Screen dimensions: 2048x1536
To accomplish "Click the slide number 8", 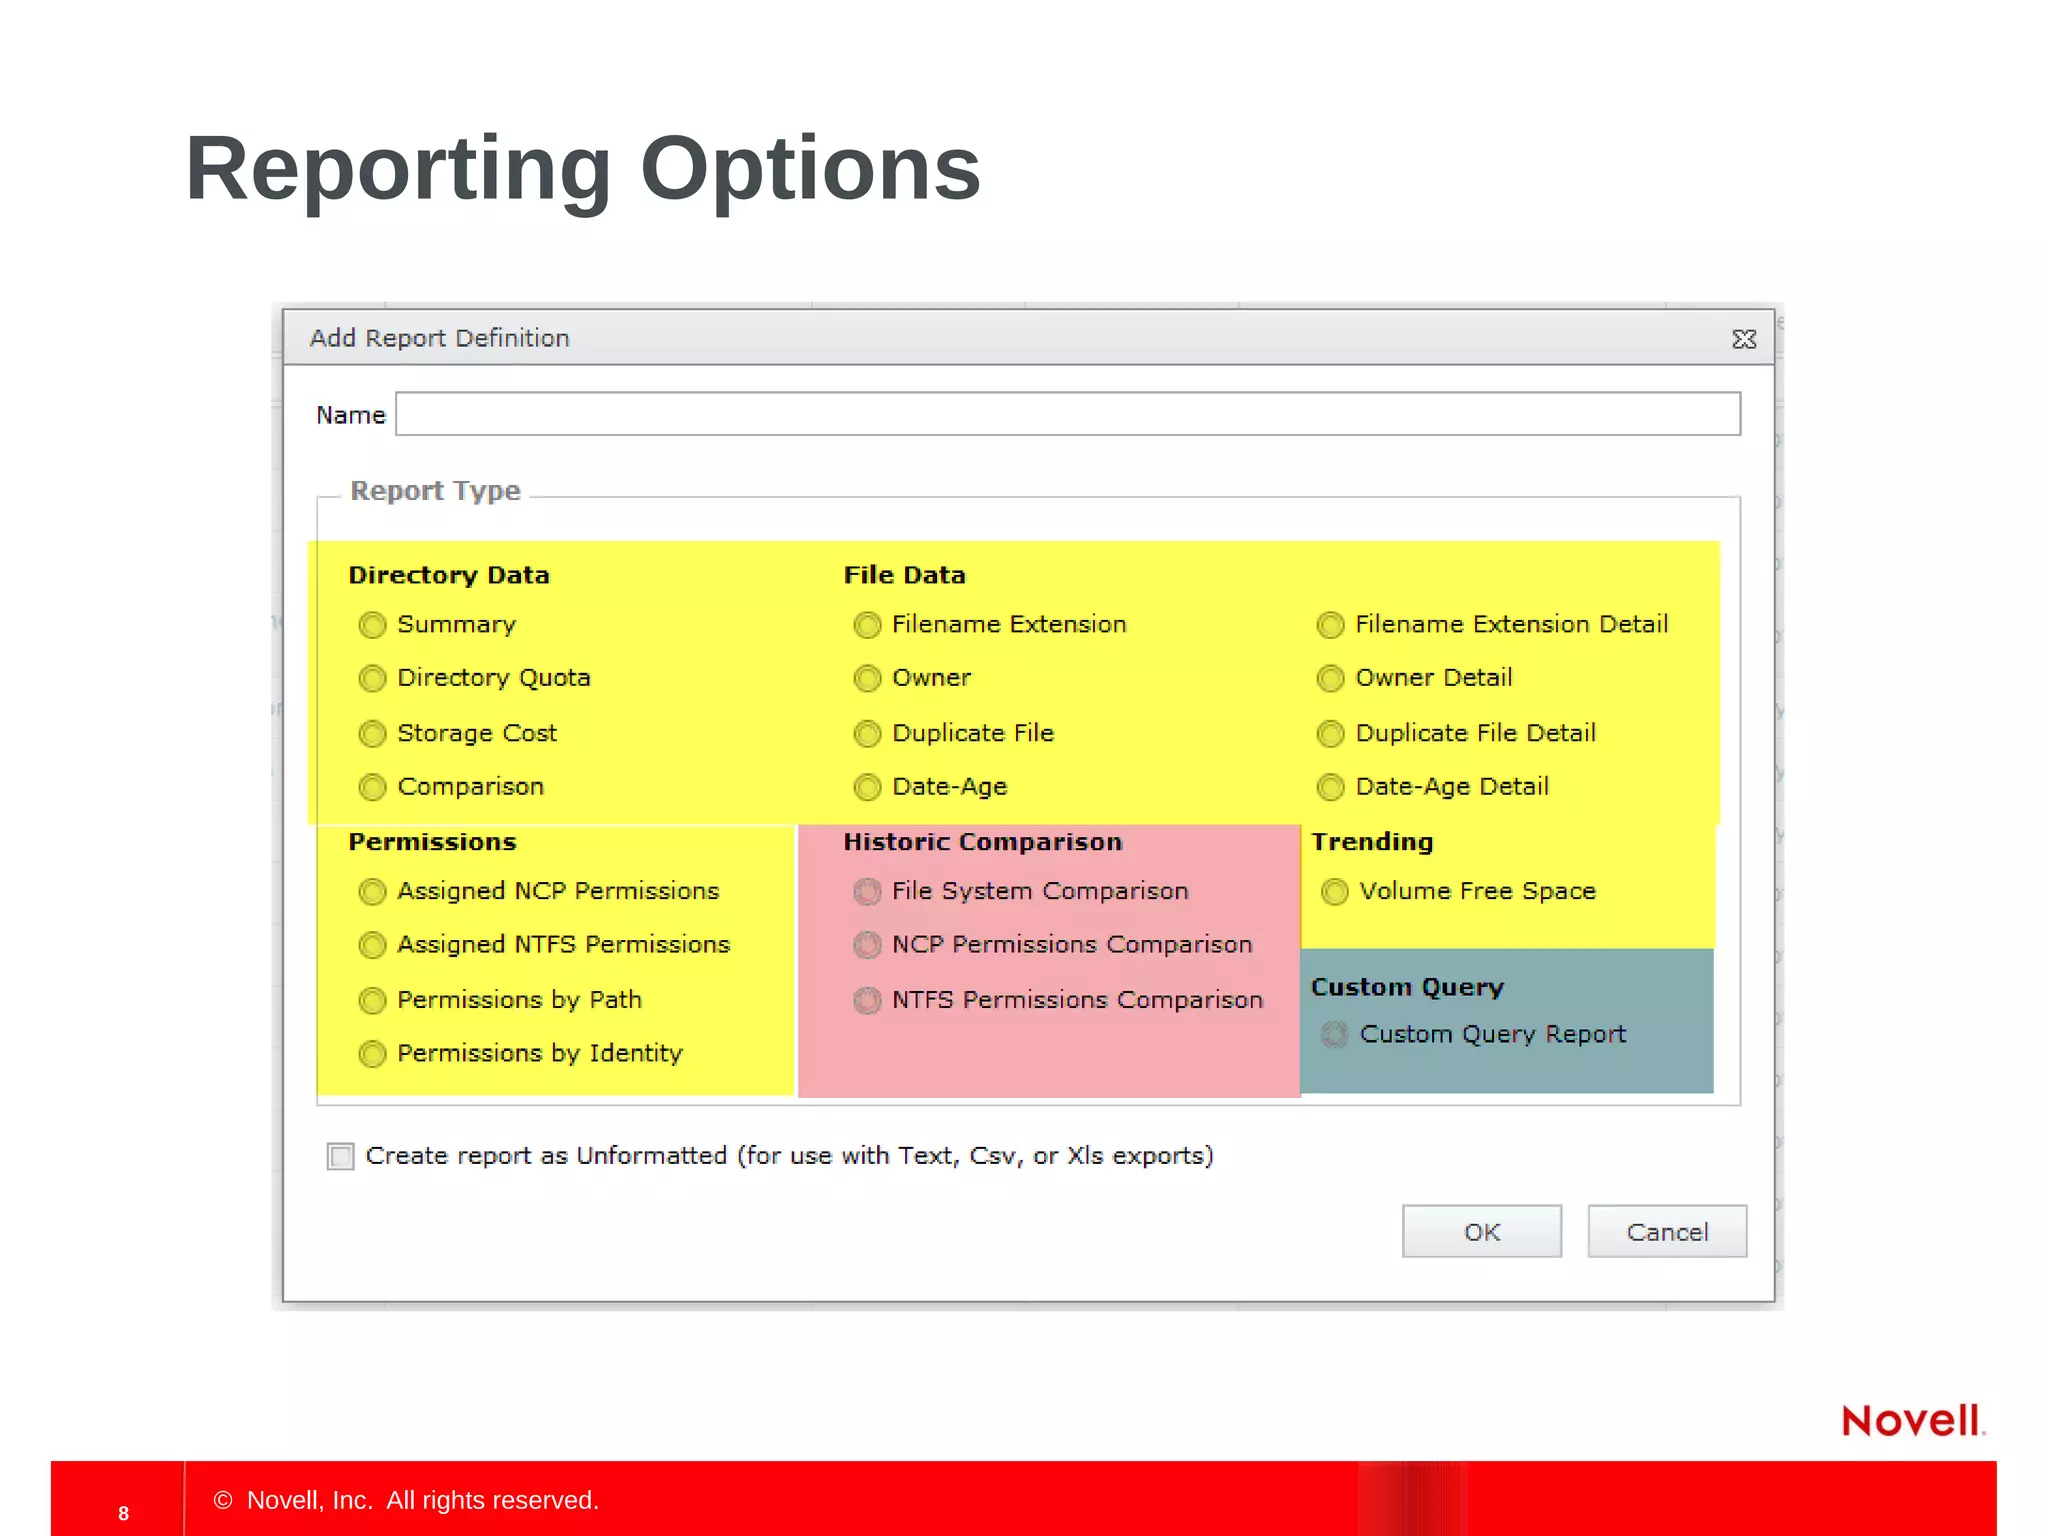I will (x=124, y=1513).
